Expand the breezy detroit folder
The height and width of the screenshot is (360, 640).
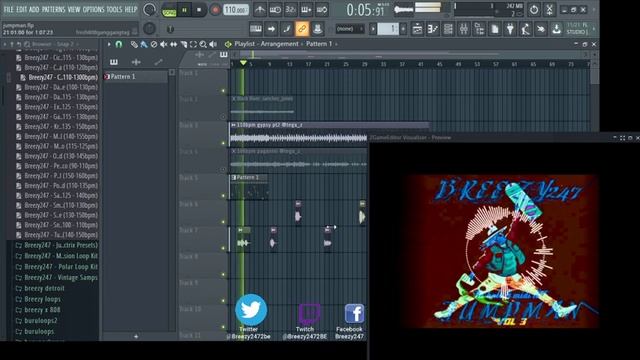click(40, 288)
